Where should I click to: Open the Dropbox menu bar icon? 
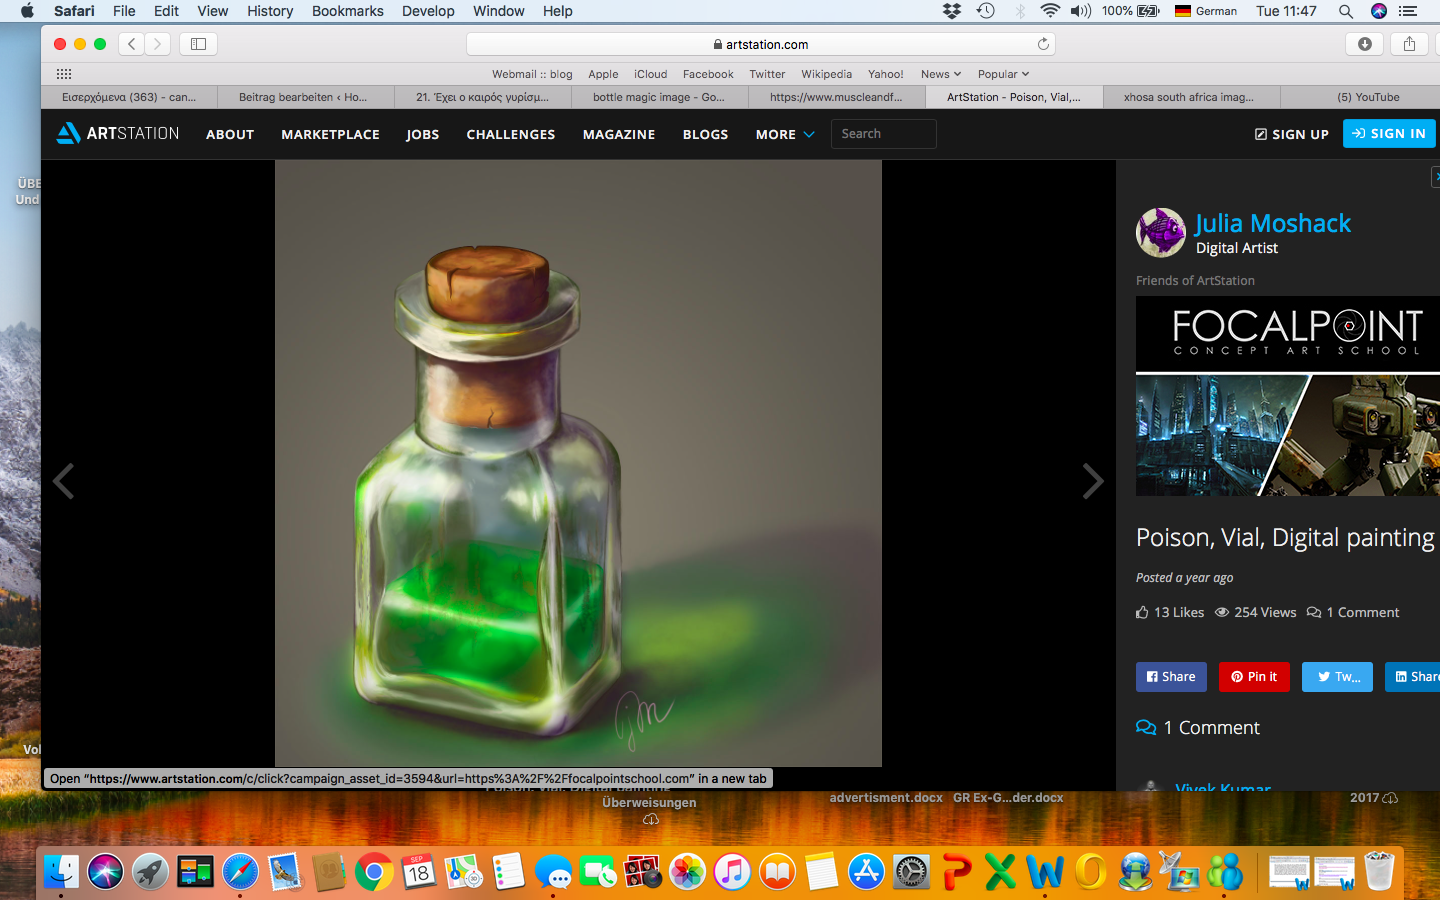tap(952, 11)
